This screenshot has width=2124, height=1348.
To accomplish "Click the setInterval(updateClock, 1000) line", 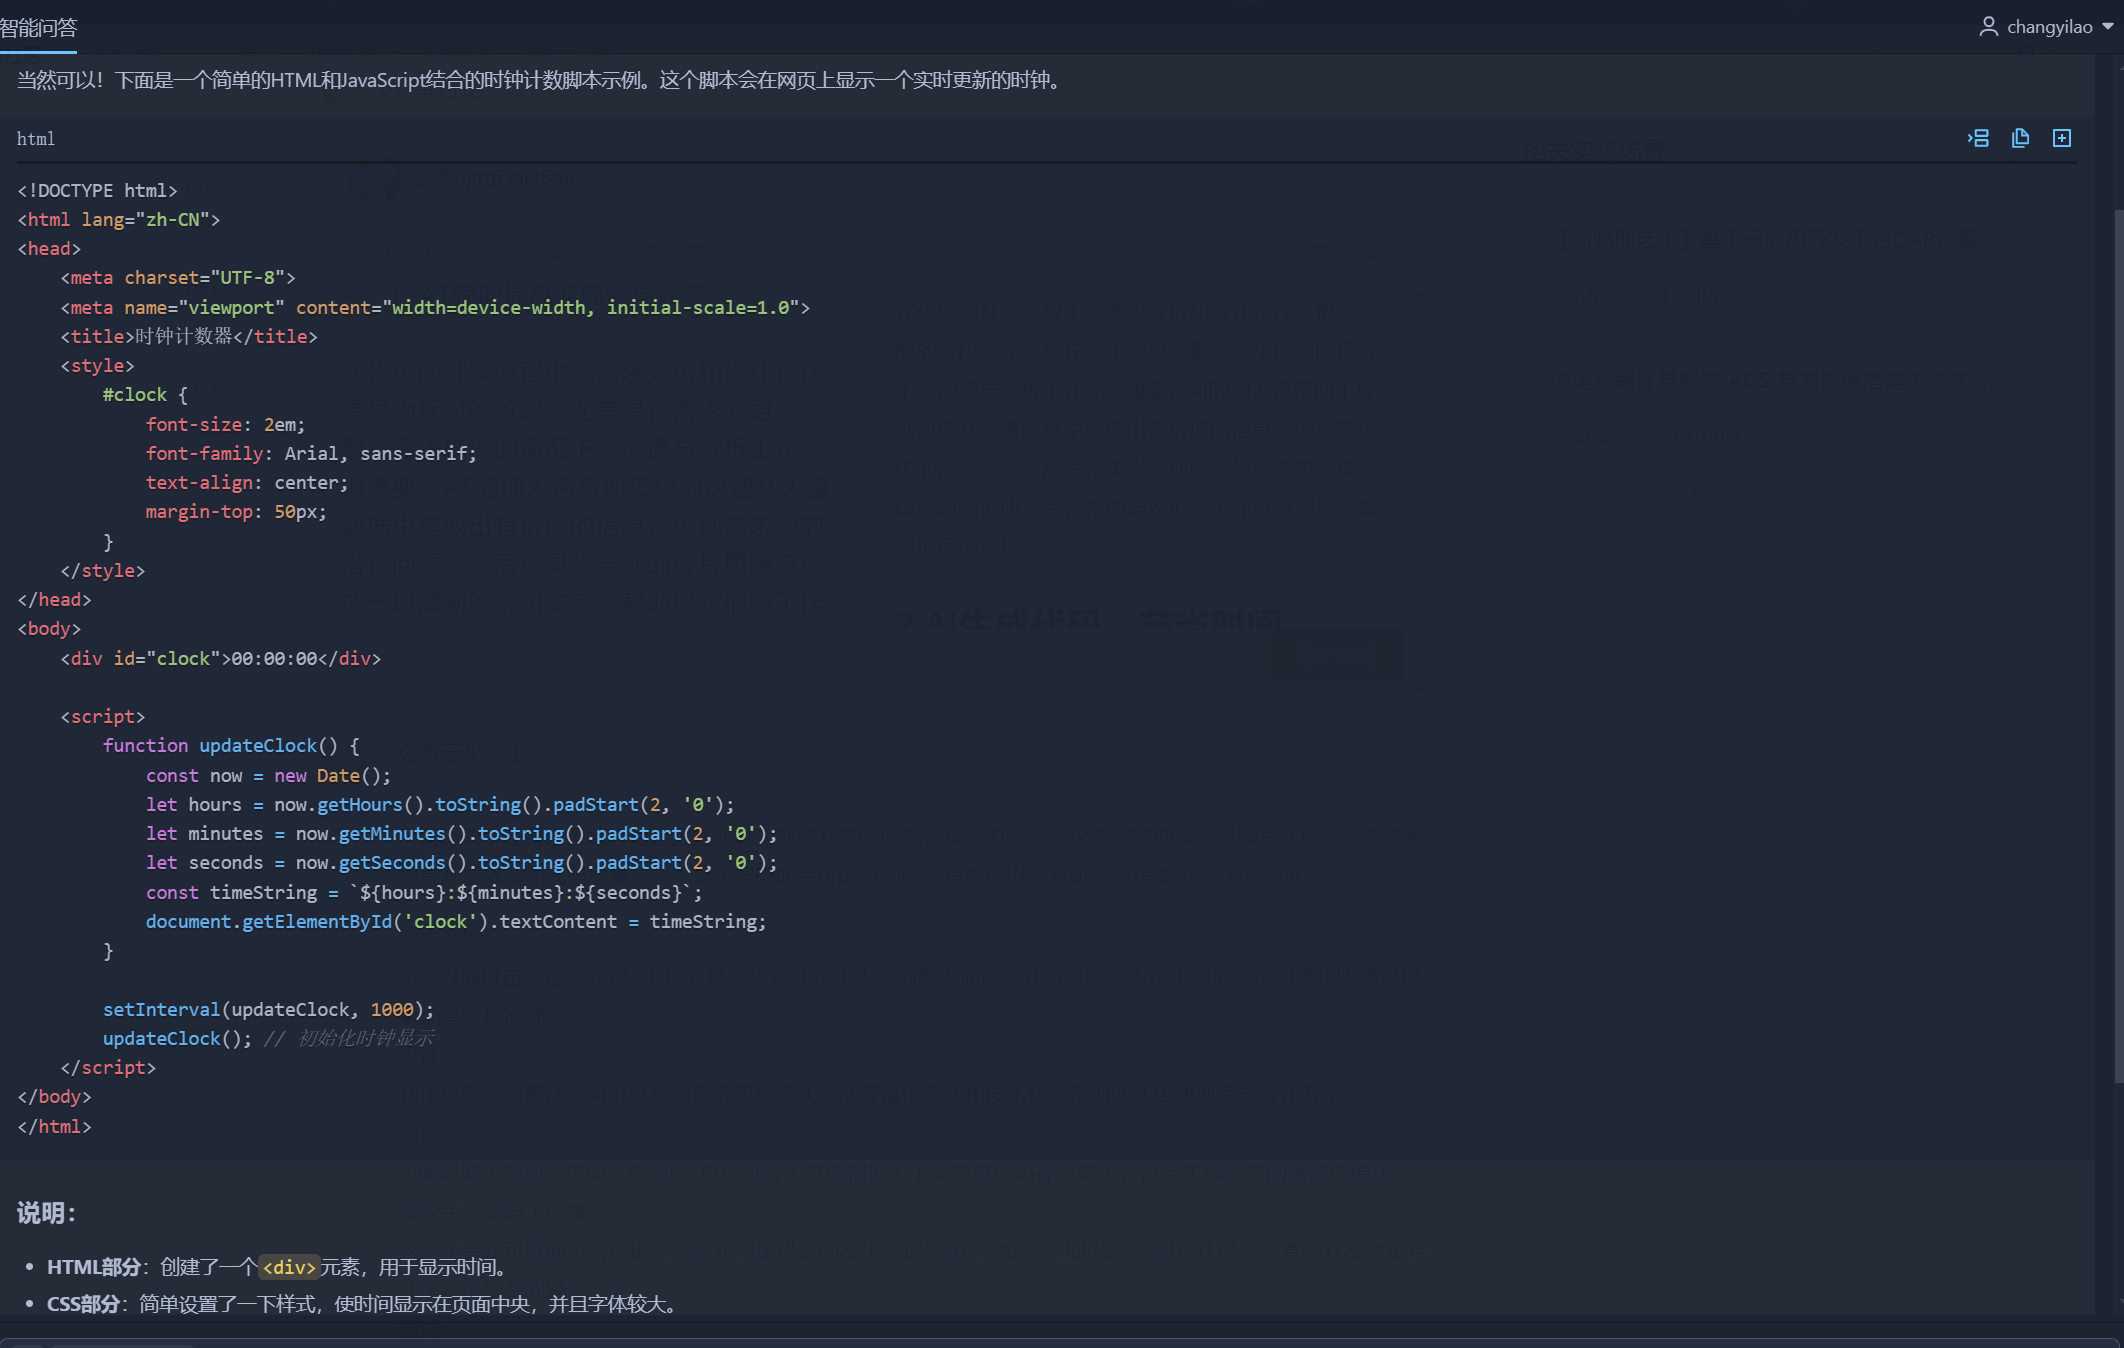I will coord(268,1009).
